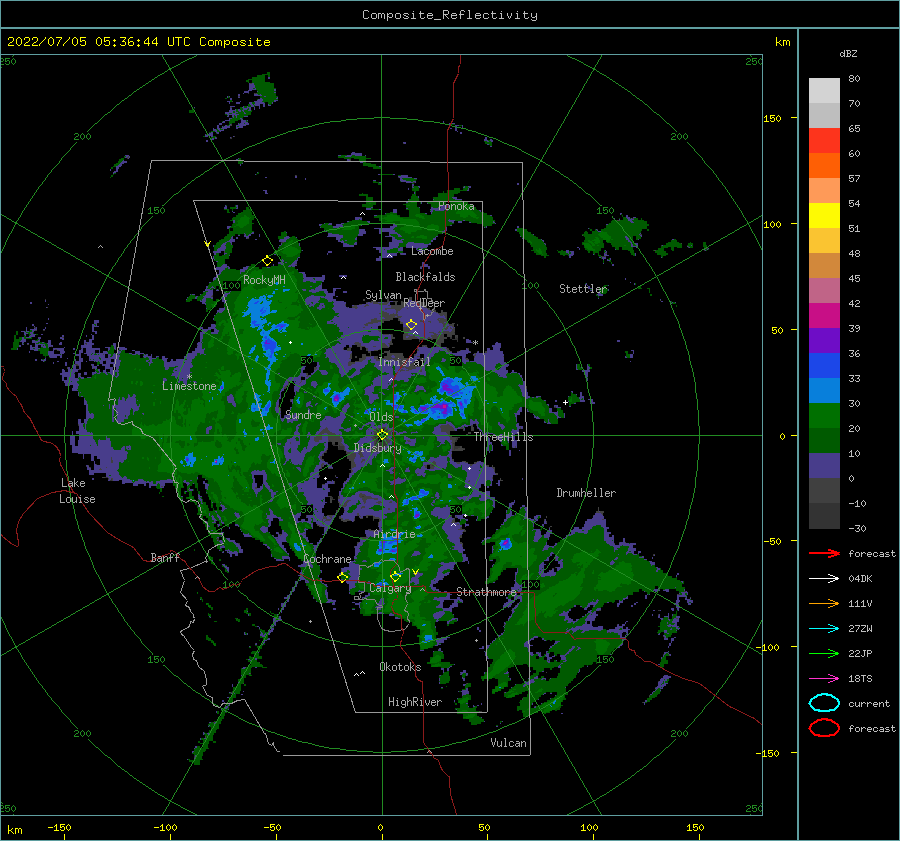Click the Sylvan label on the map
Viewport: 900px width, 841px height.
383,295
